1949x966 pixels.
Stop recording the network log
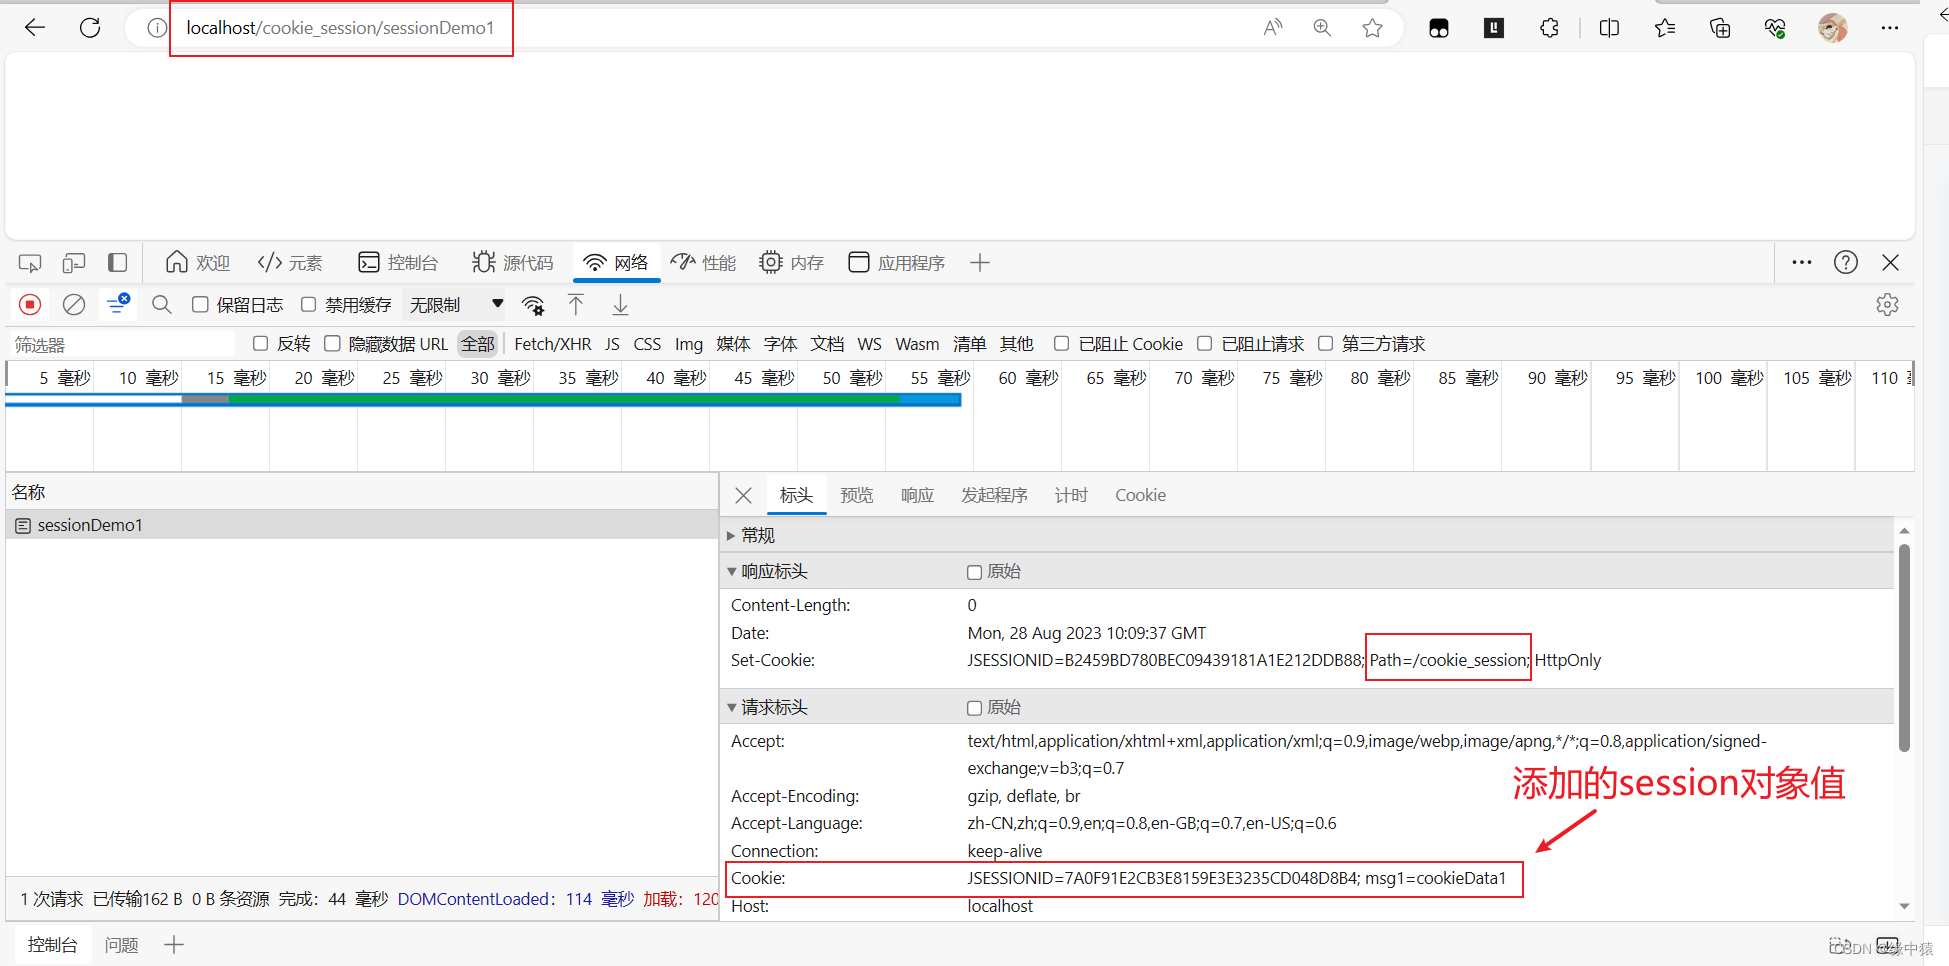point(30,304)
